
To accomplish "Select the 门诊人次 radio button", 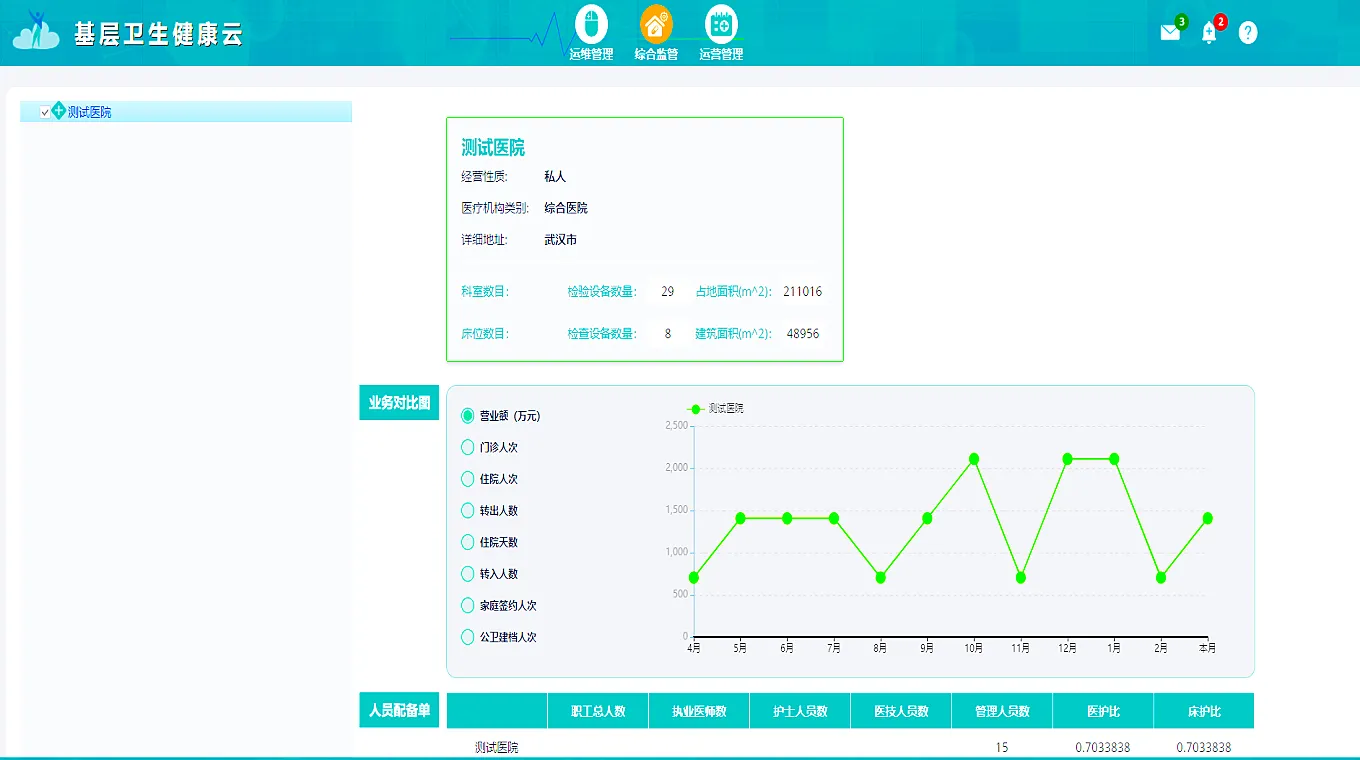I will click(467, 447).
